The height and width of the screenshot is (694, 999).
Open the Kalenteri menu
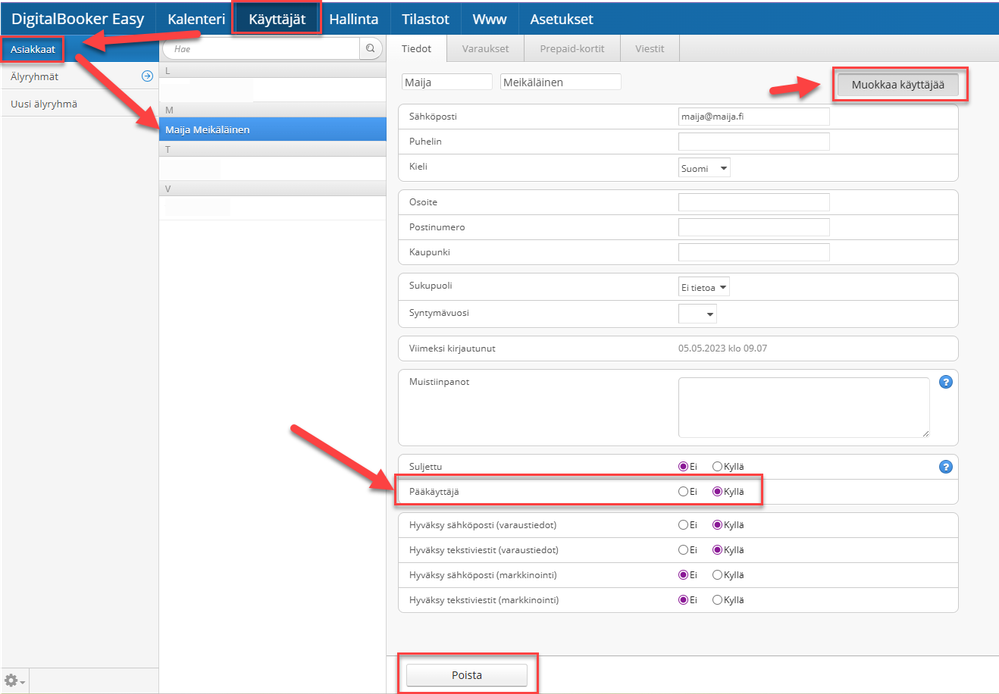click(x=196, y=18)
